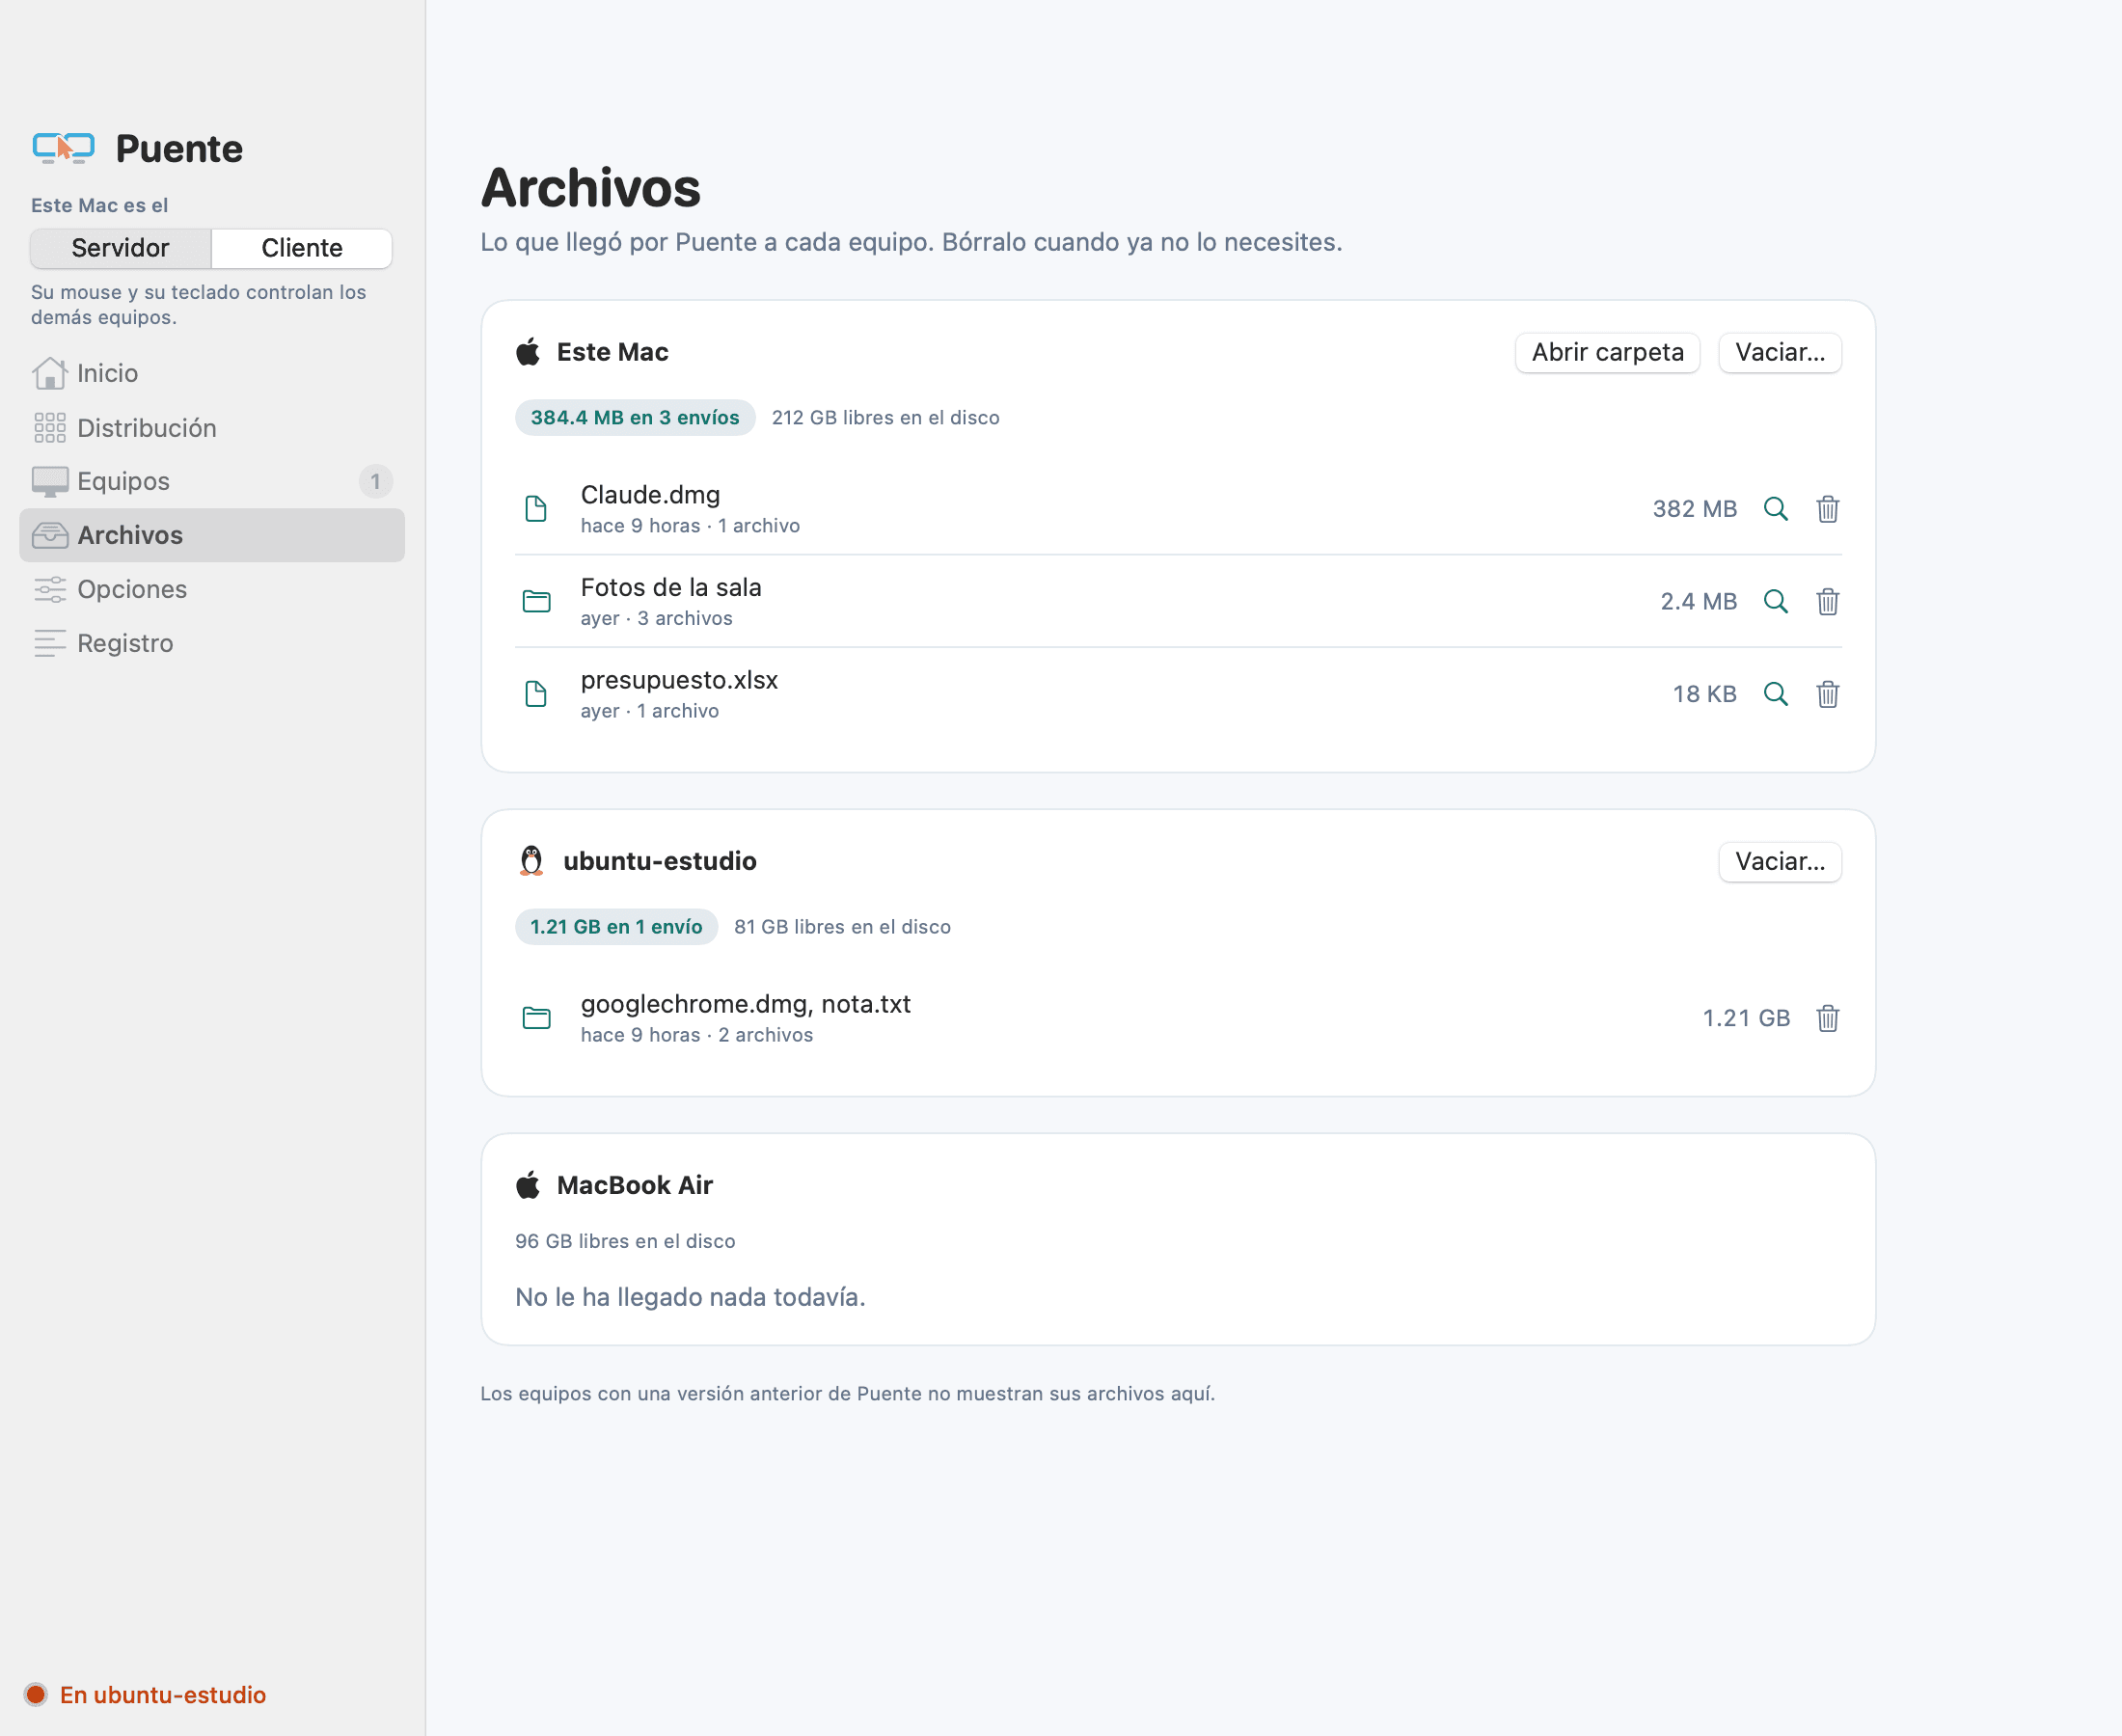Viewport: 2122px width, 1736px height.
Task: Click the Abrir carpeta button
Action: (1607, 352)
